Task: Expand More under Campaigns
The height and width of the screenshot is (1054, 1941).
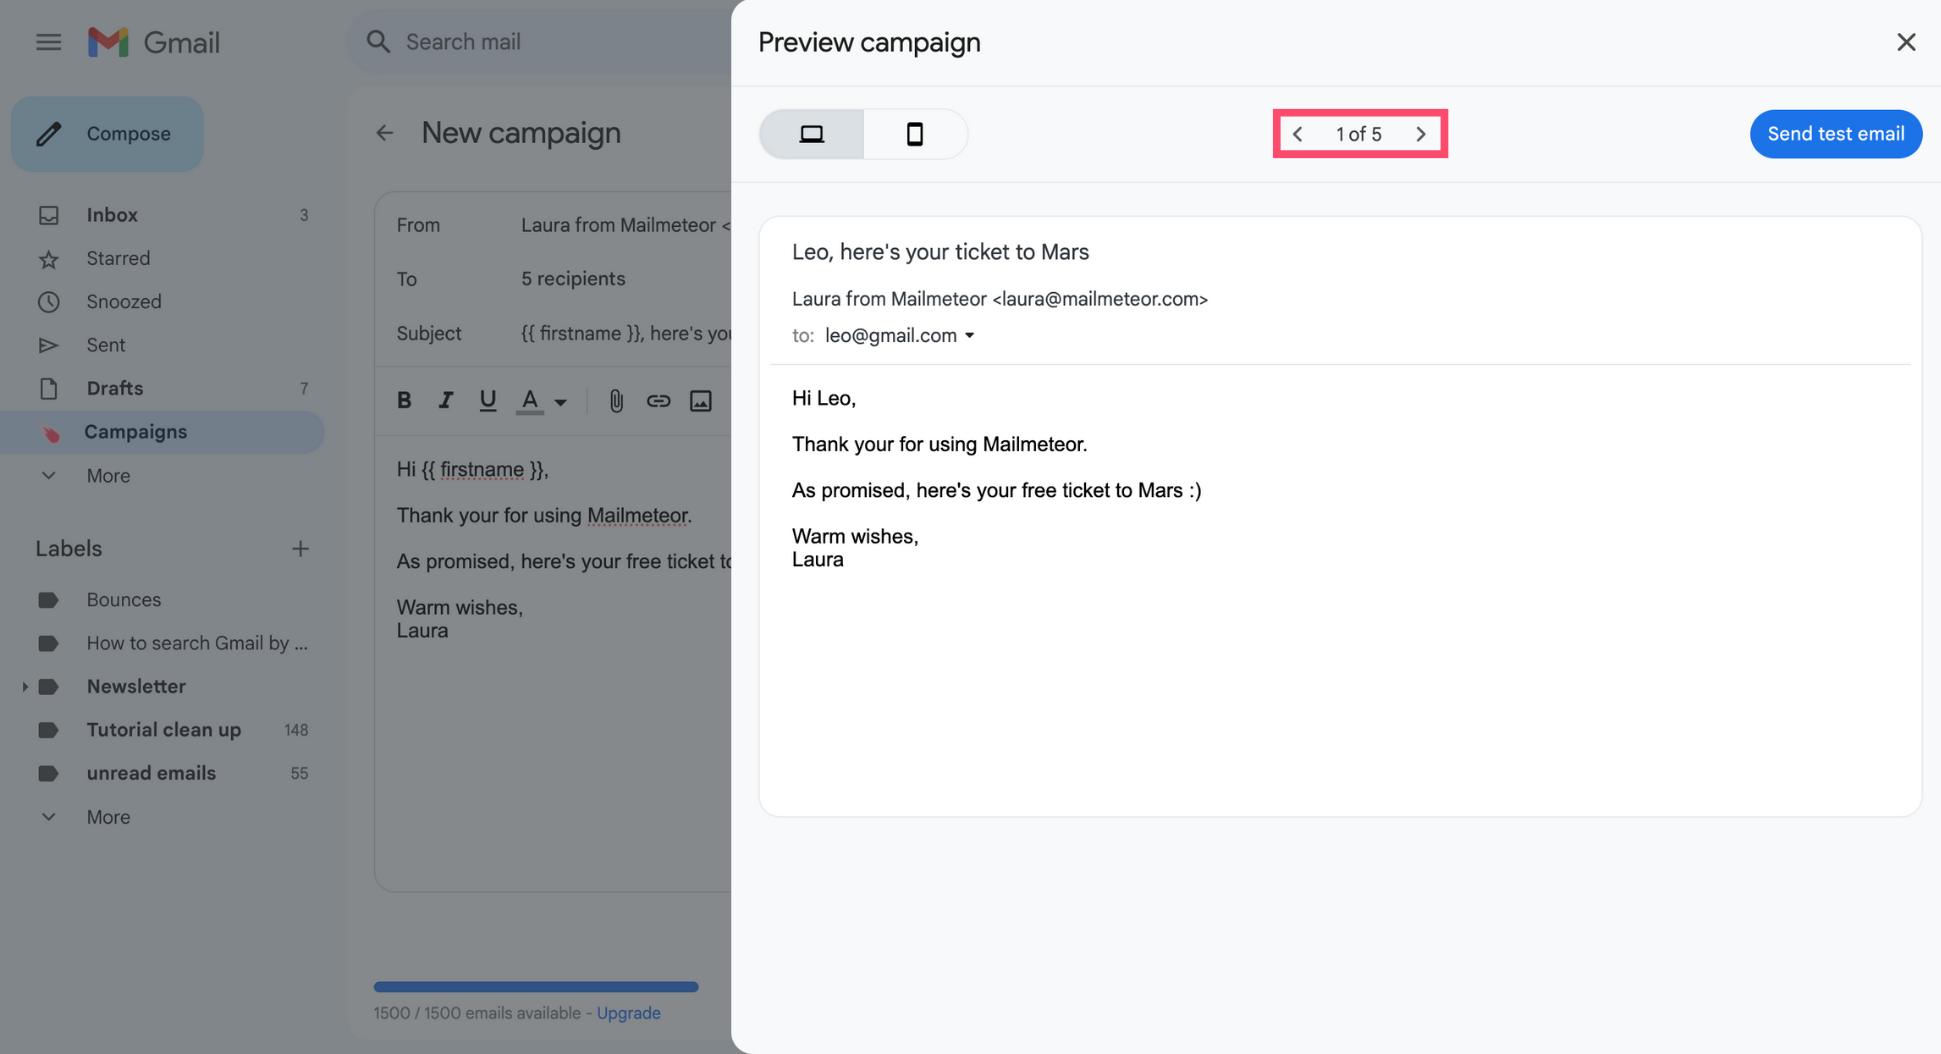Action: 162,476
